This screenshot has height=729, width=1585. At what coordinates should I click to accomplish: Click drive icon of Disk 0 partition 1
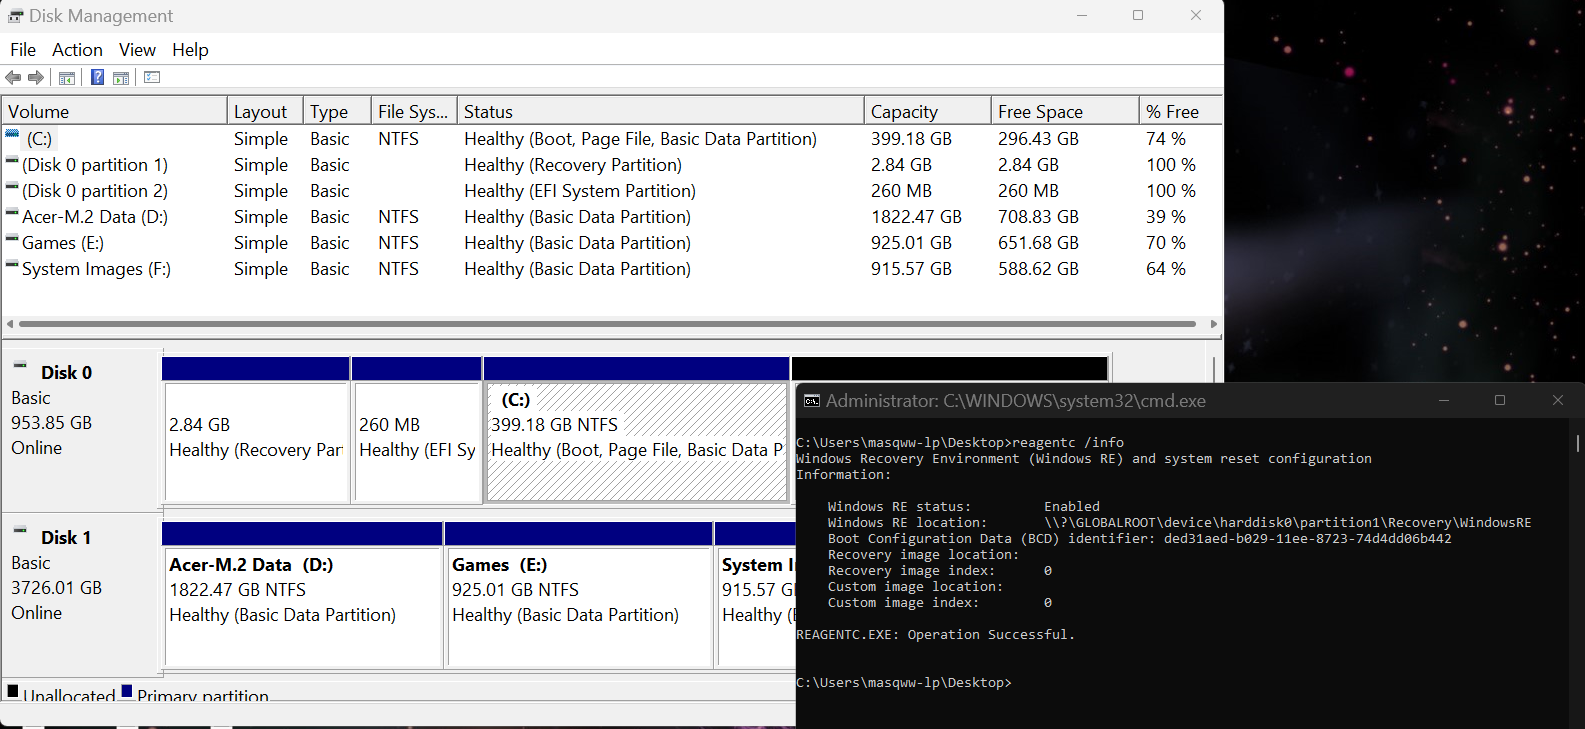(x=12, y=160)
